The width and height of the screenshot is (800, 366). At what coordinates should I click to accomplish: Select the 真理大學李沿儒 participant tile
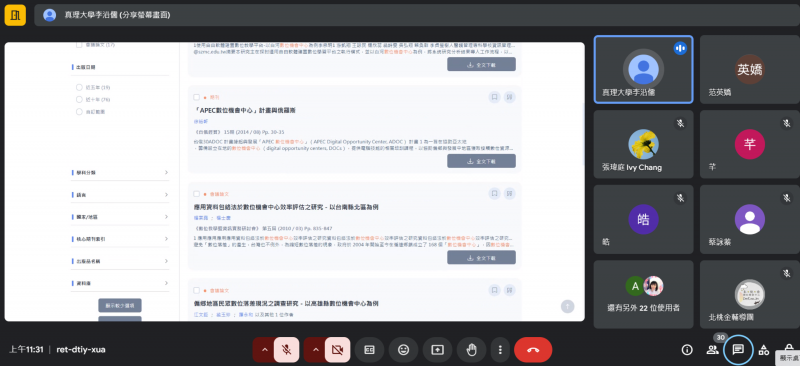[643, 69]
